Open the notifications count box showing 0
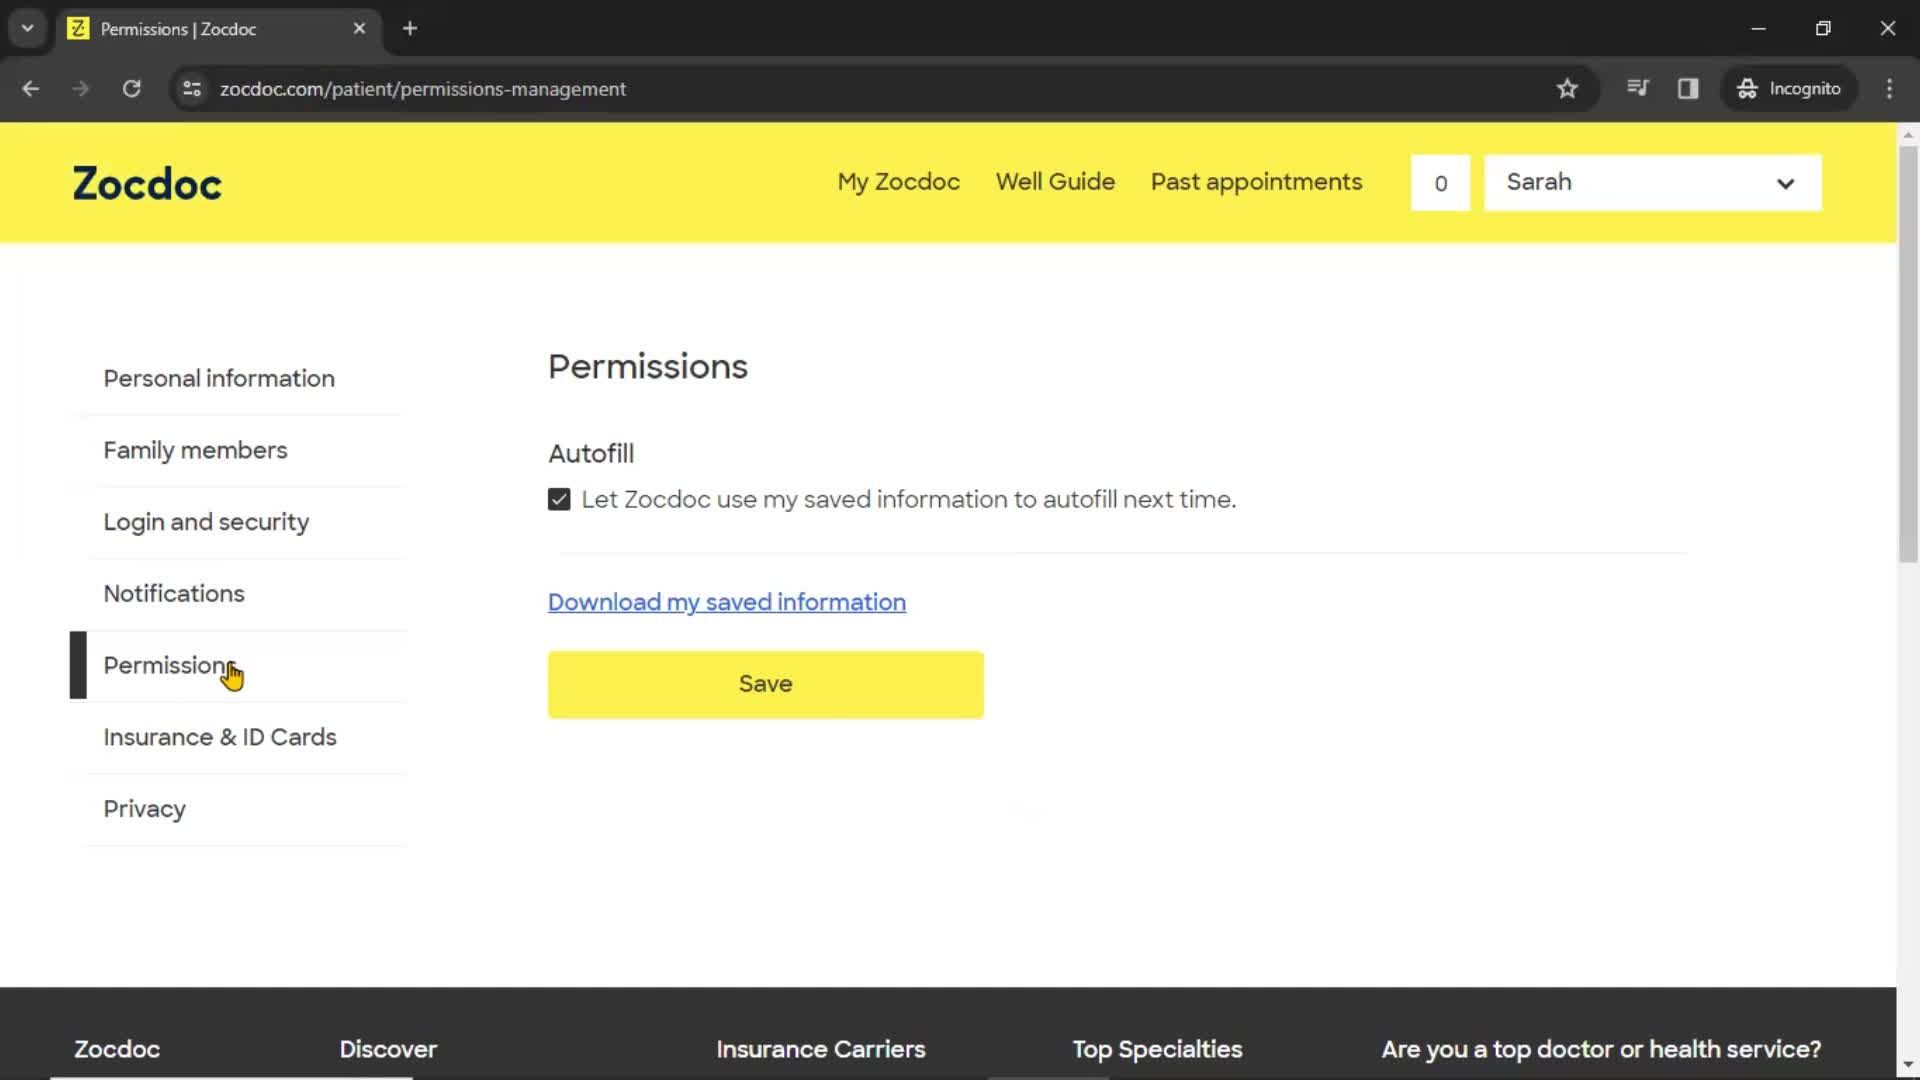1920x1080 pixels. tap(1440, 183)
